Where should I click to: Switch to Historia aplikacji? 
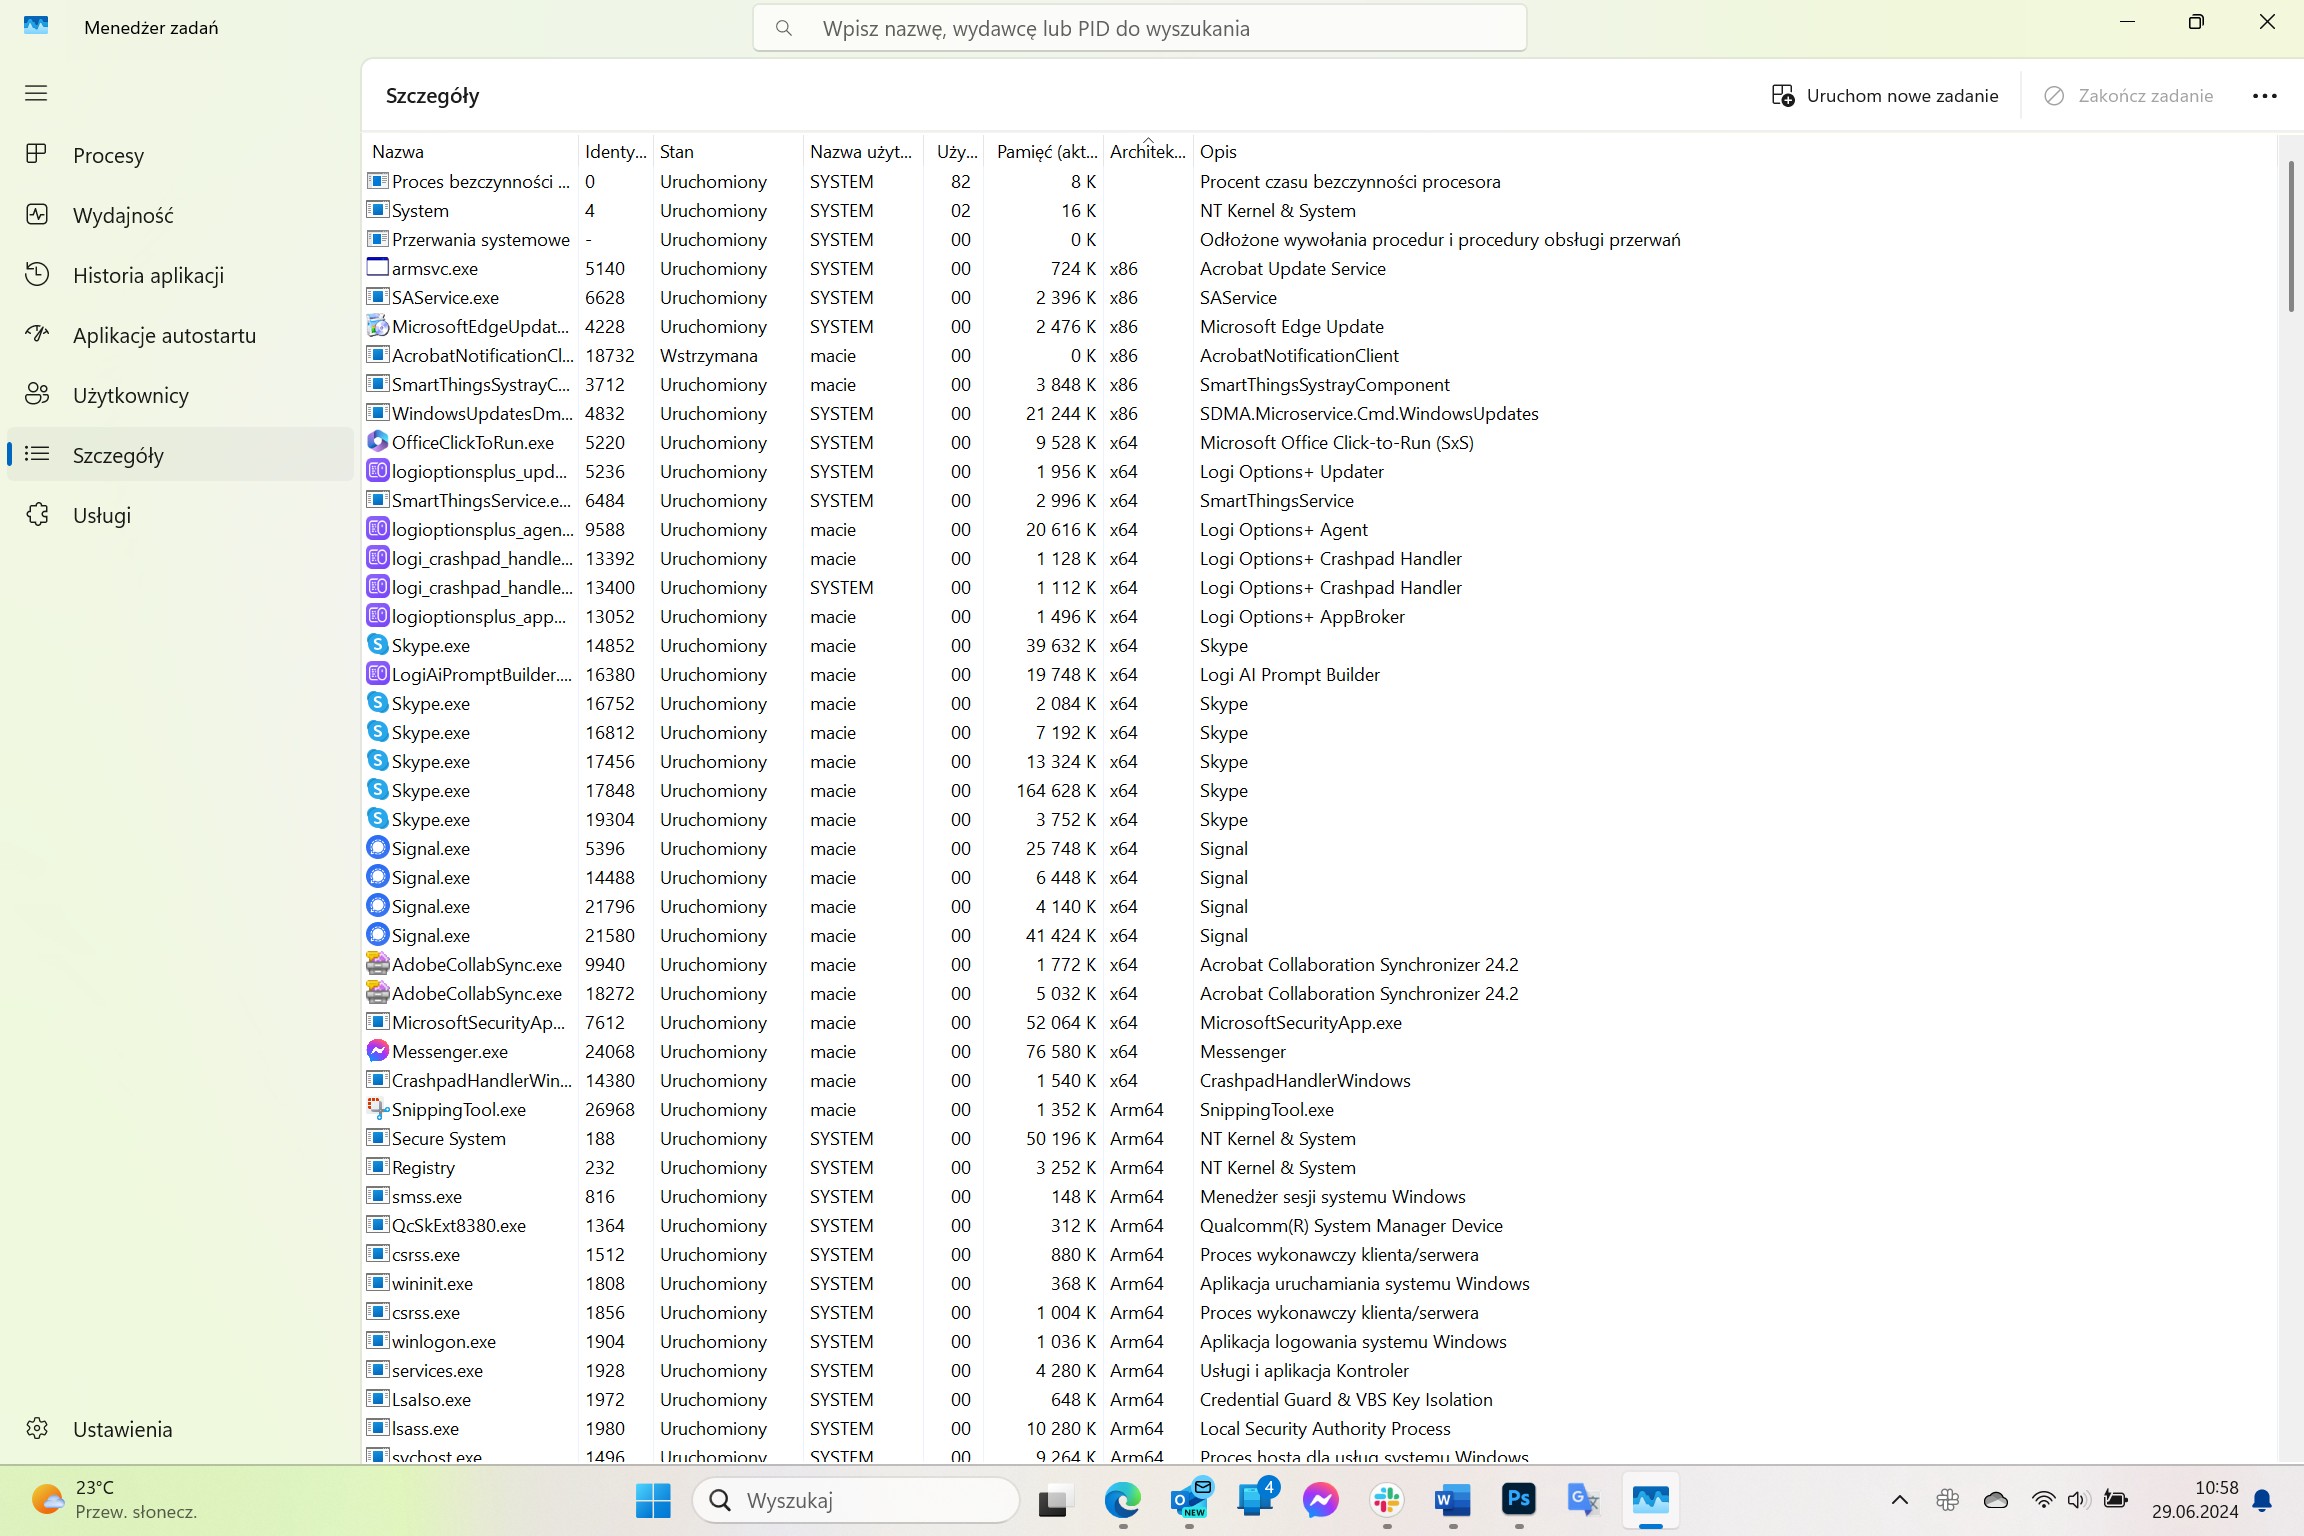180,275
